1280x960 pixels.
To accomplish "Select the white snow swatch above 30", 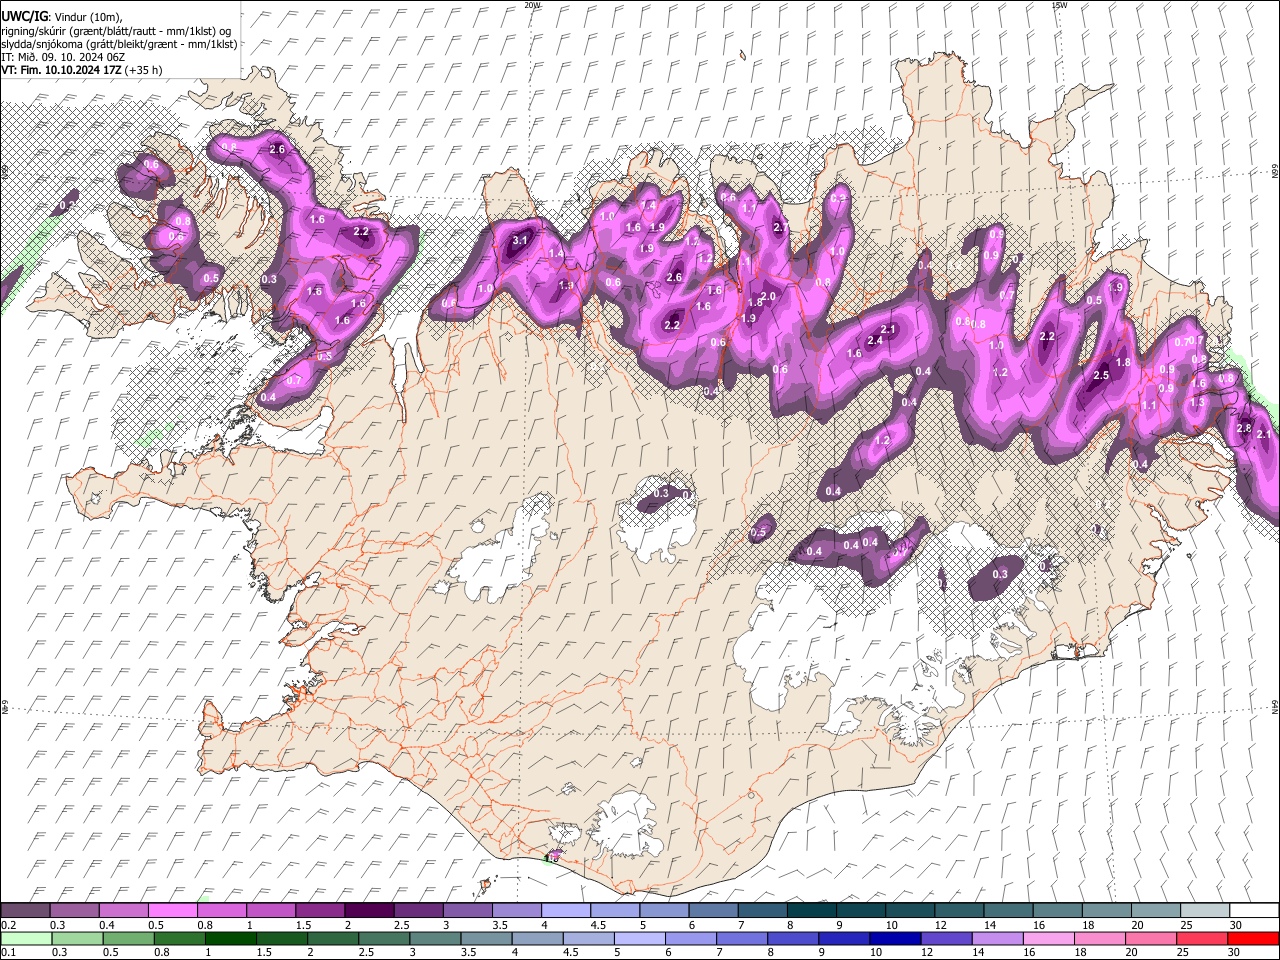I will 1252,910.
